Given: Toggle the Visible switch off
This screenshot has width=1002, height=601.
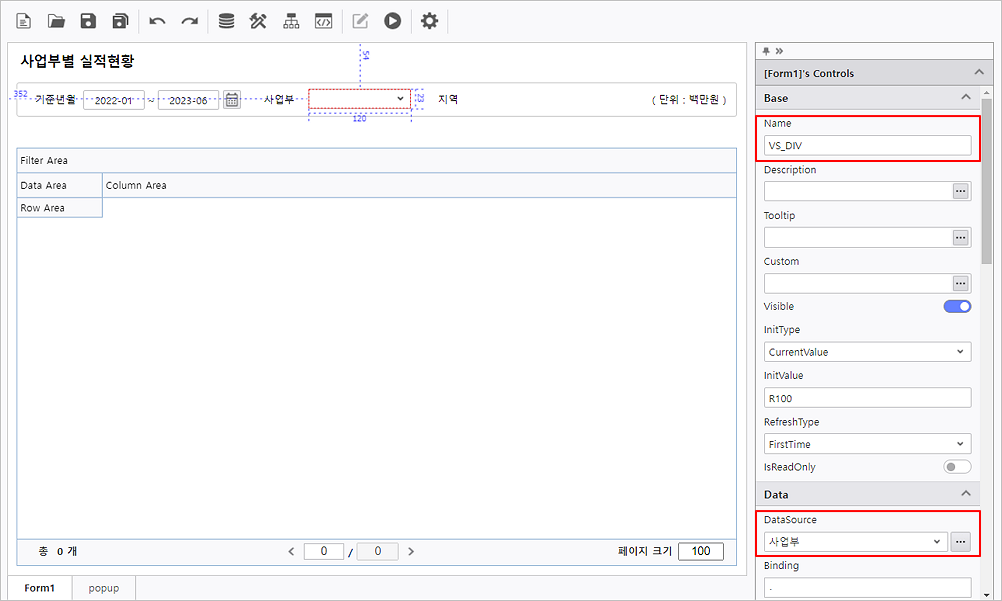Looking at the screenshot, I should tap(957, 307).
